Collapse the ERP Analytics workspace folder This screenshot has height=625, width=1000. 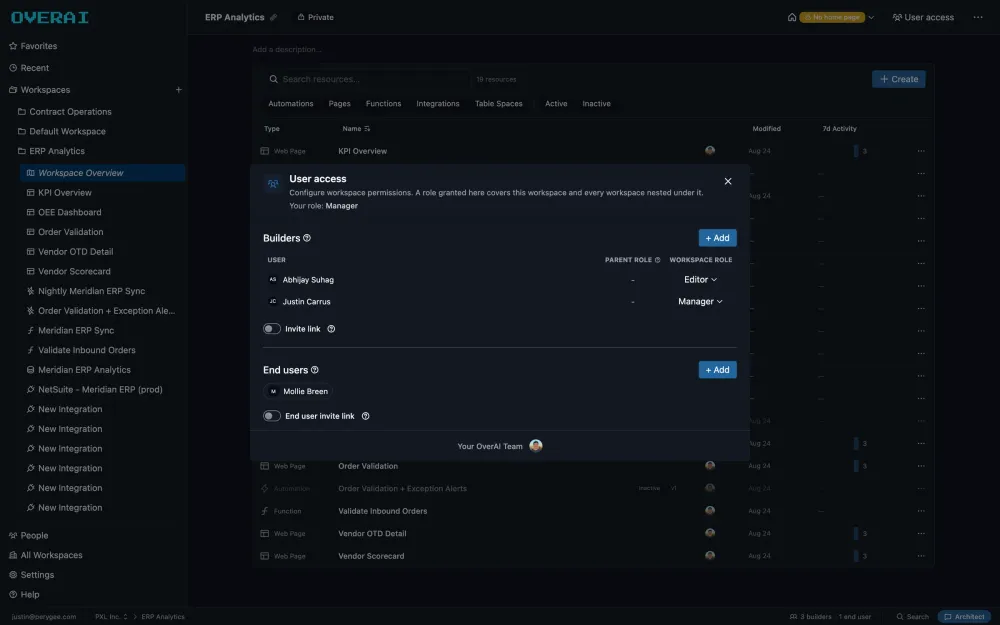[51, 151]
